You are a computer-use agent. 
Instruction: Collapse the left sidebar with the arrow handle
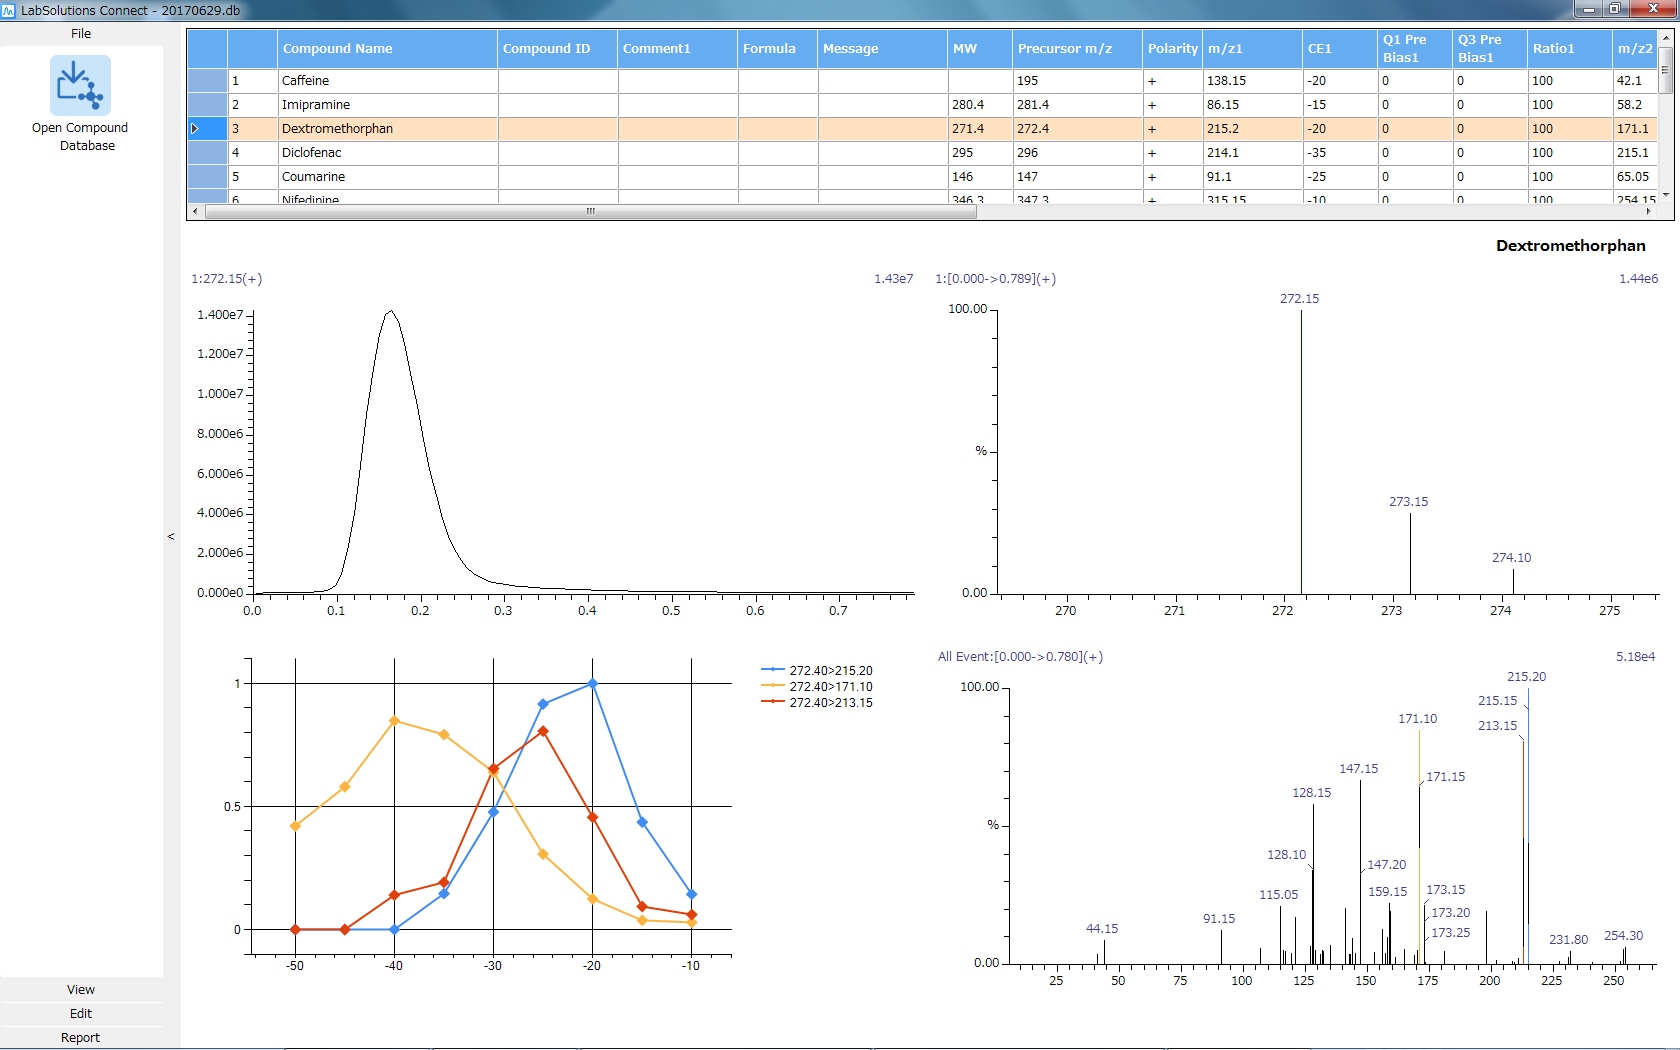point(171,537)
